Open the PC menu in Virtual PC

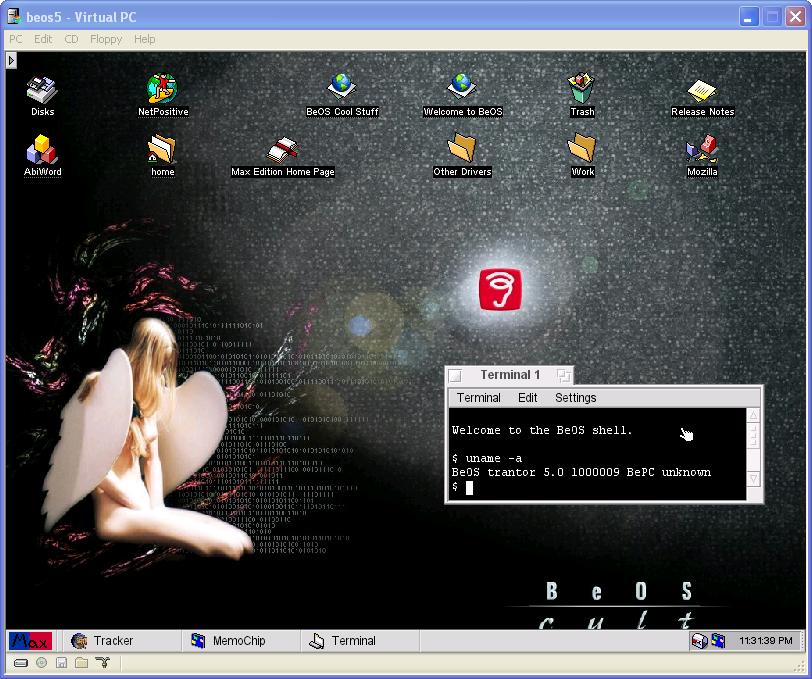click(16, 39)
